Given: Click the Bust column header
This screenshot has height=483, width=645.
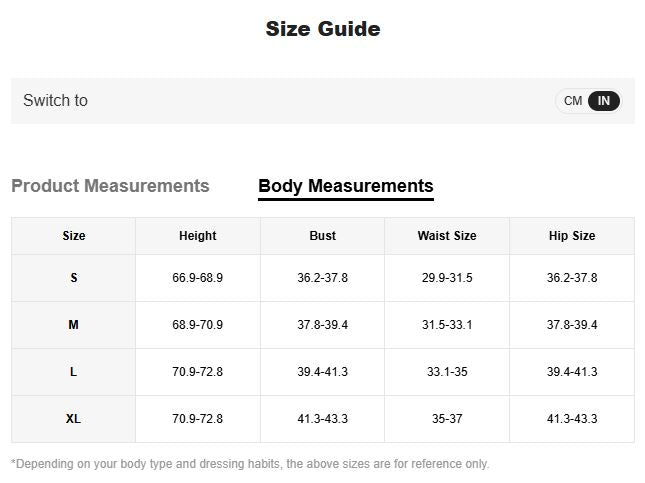Looking at the screenshot, I should 323,236.
